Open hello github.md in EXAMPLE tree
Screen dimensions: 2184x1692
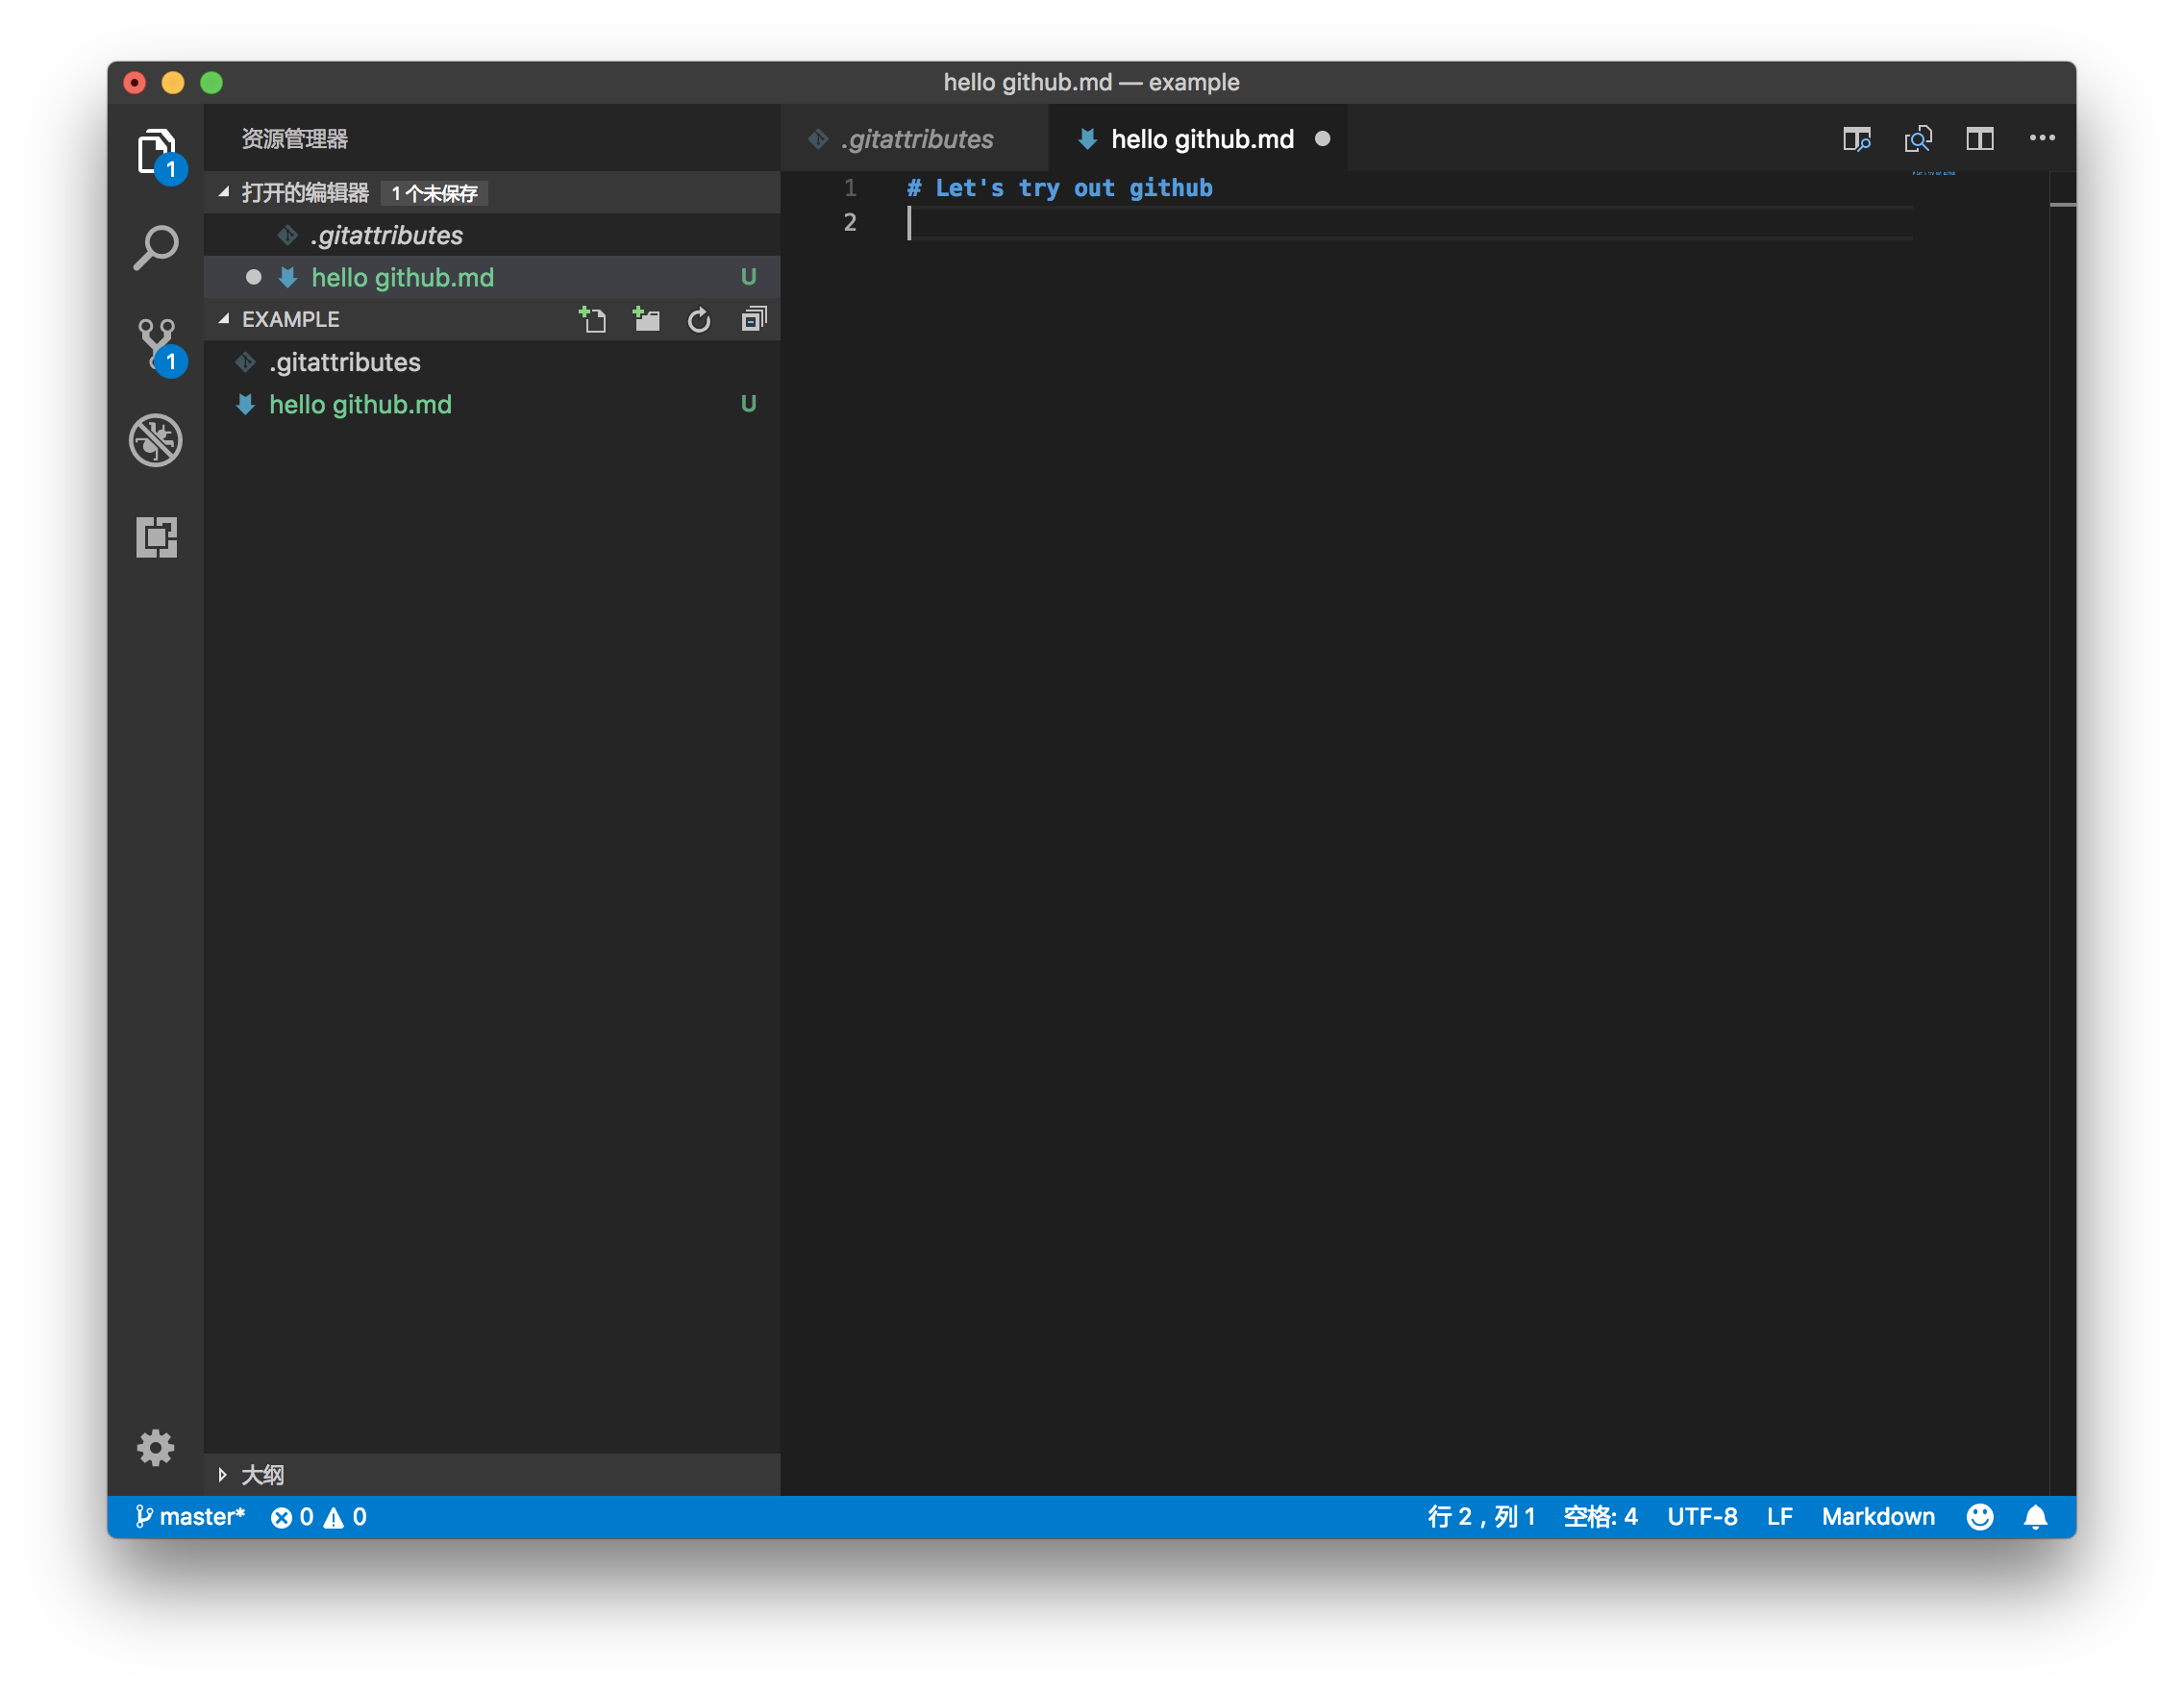point(360,404)
